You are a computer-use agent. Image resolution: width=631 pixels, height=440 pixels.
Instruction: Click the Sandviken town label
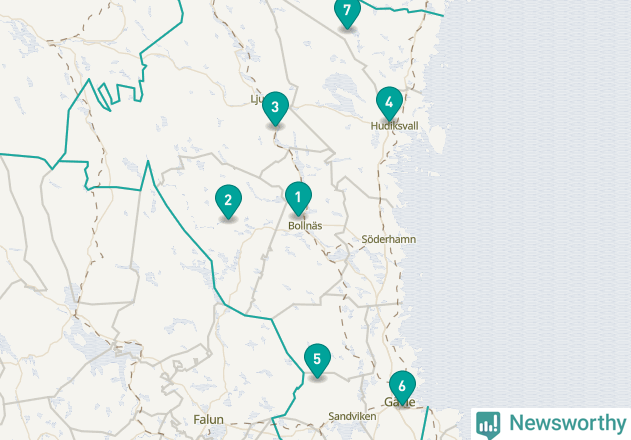click(x=352, y=416)
